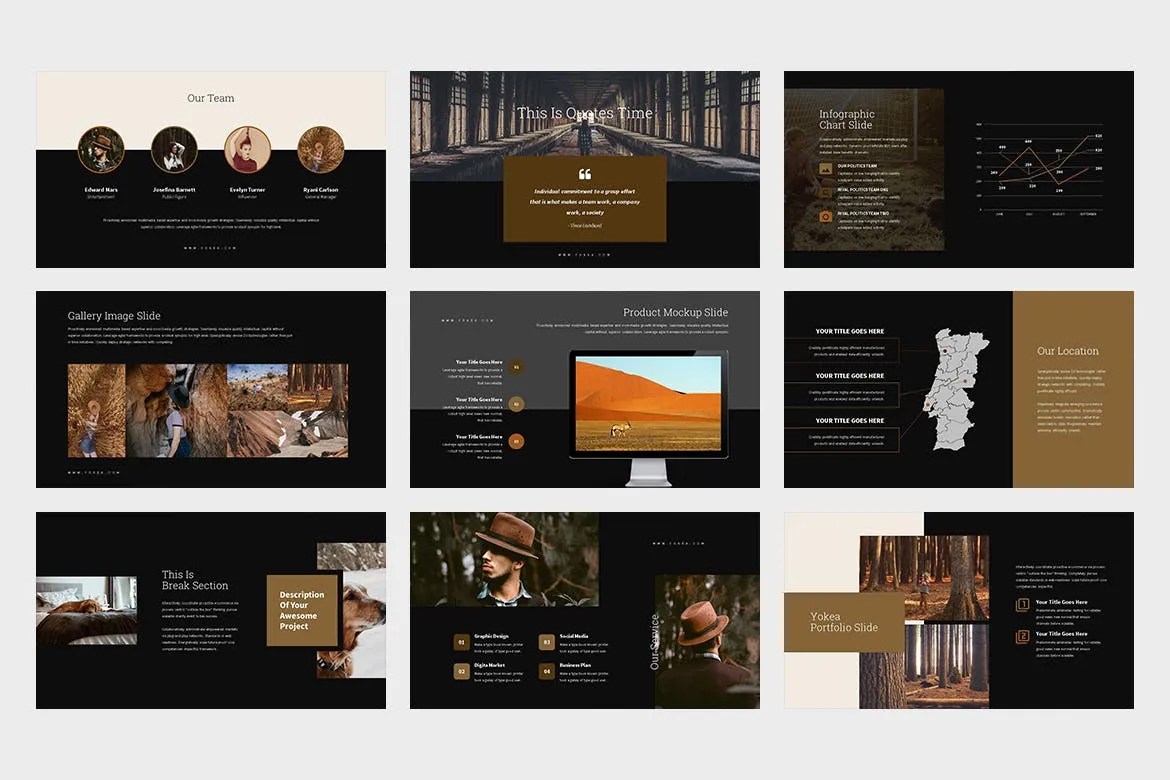Click the outlined number 1 icon on the portfolio slide
1170x780 pixels.
click(1022, 605)
